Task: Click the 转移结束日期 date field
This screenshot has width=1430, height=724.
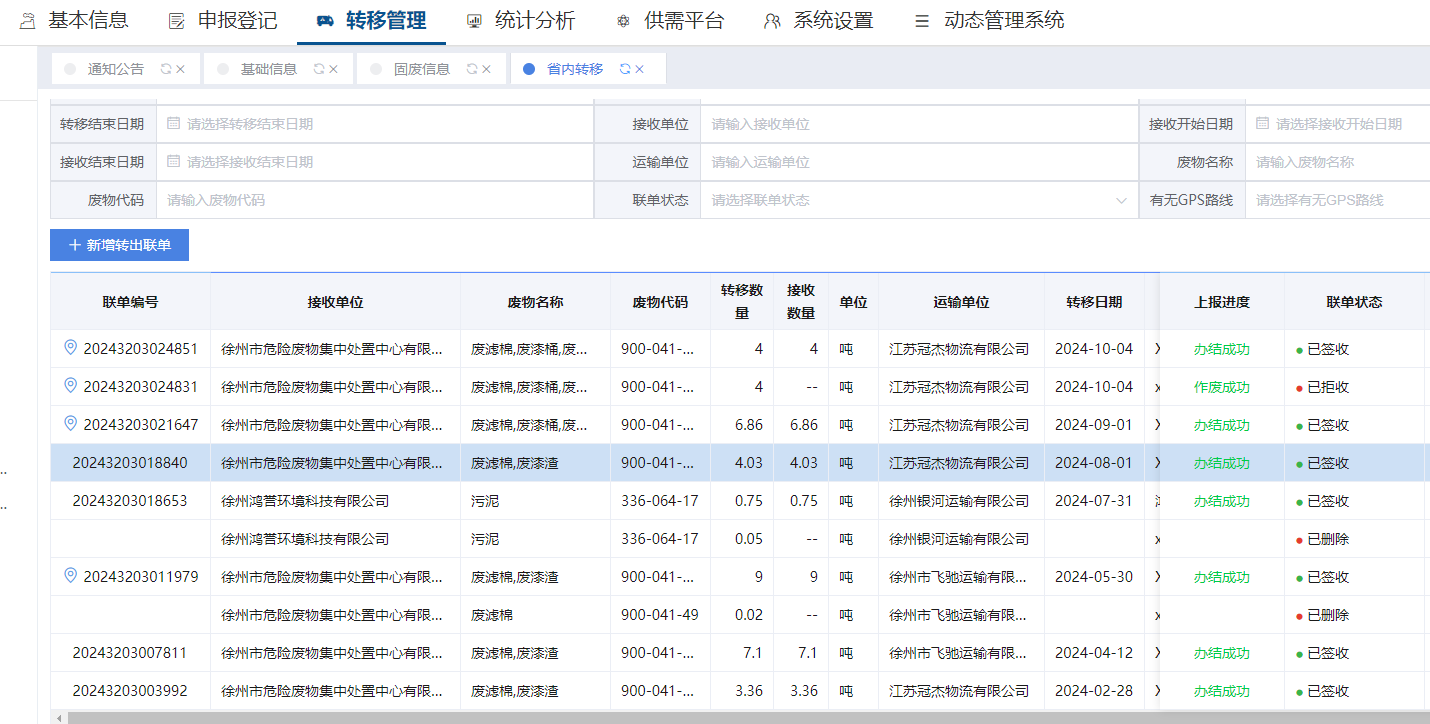Action: 375,124
